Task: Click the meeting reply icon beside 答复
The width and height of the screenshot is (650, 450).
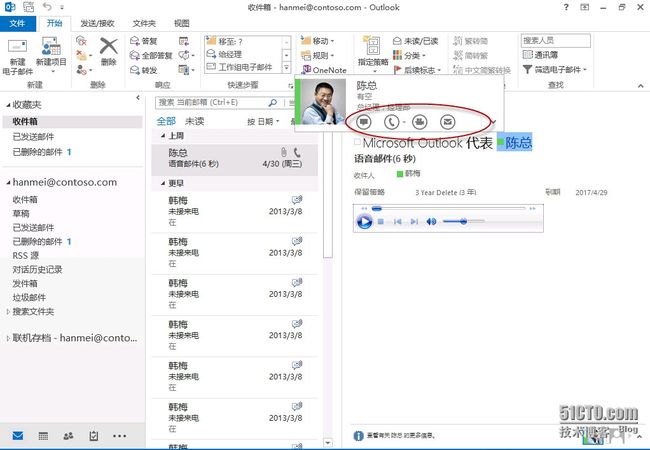Action: pos(184,41)
